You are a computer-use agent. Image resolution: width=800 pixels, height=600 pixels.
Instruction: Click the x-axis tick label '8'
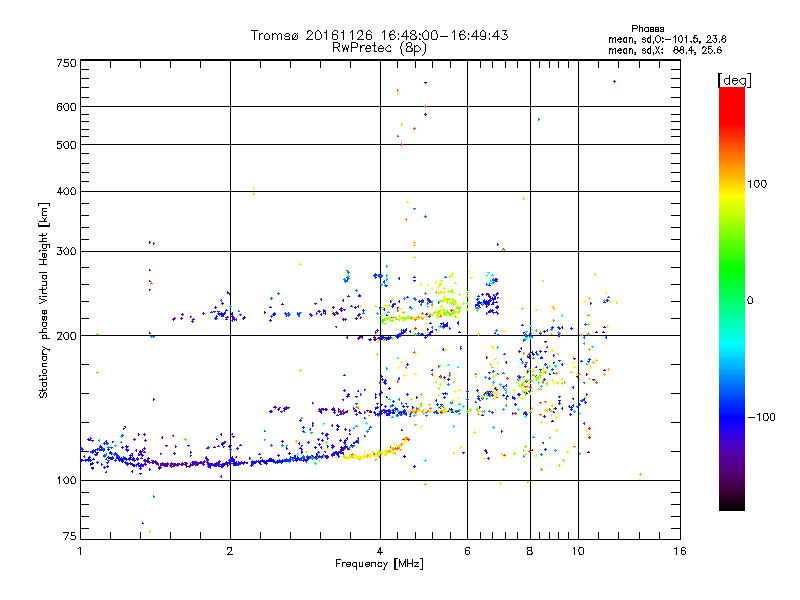click(530, 551)
